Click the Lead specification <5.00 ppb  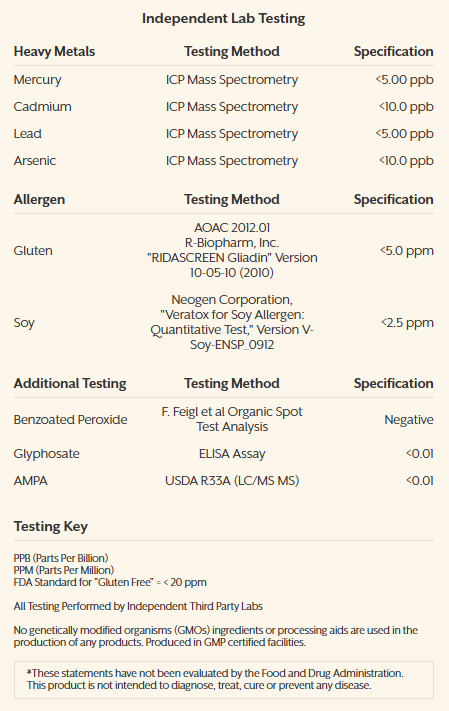point(405,134)
